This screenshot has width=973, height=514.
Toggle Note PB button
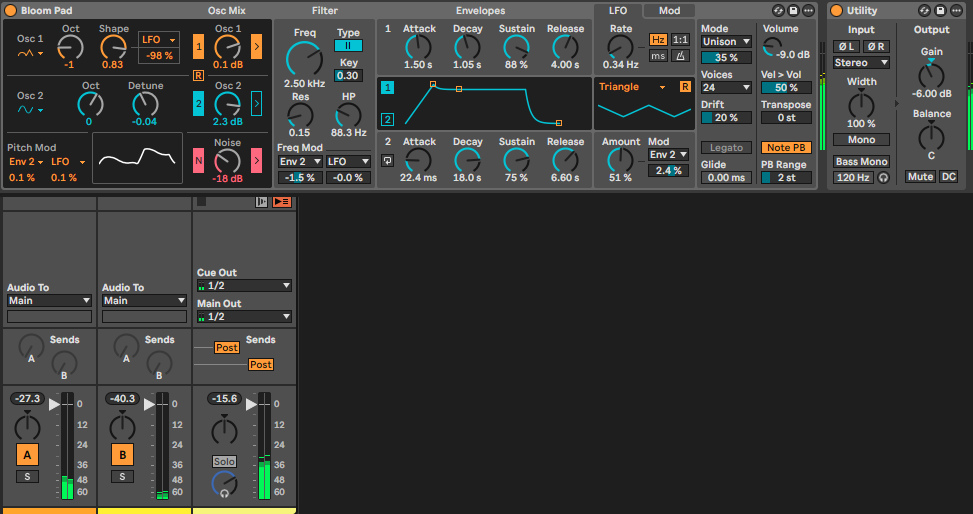tap(786, 148)
